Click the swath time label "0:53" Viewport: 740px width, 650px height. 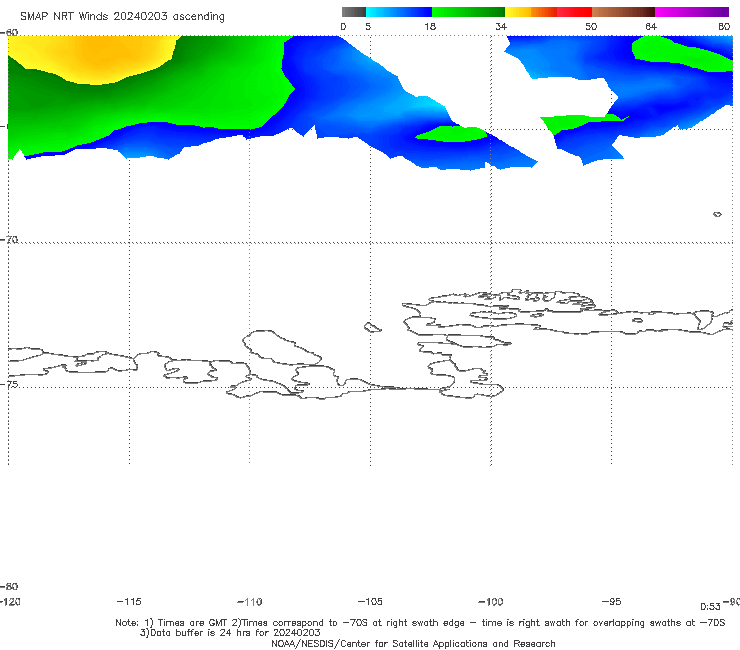click(x=710, y=607)
